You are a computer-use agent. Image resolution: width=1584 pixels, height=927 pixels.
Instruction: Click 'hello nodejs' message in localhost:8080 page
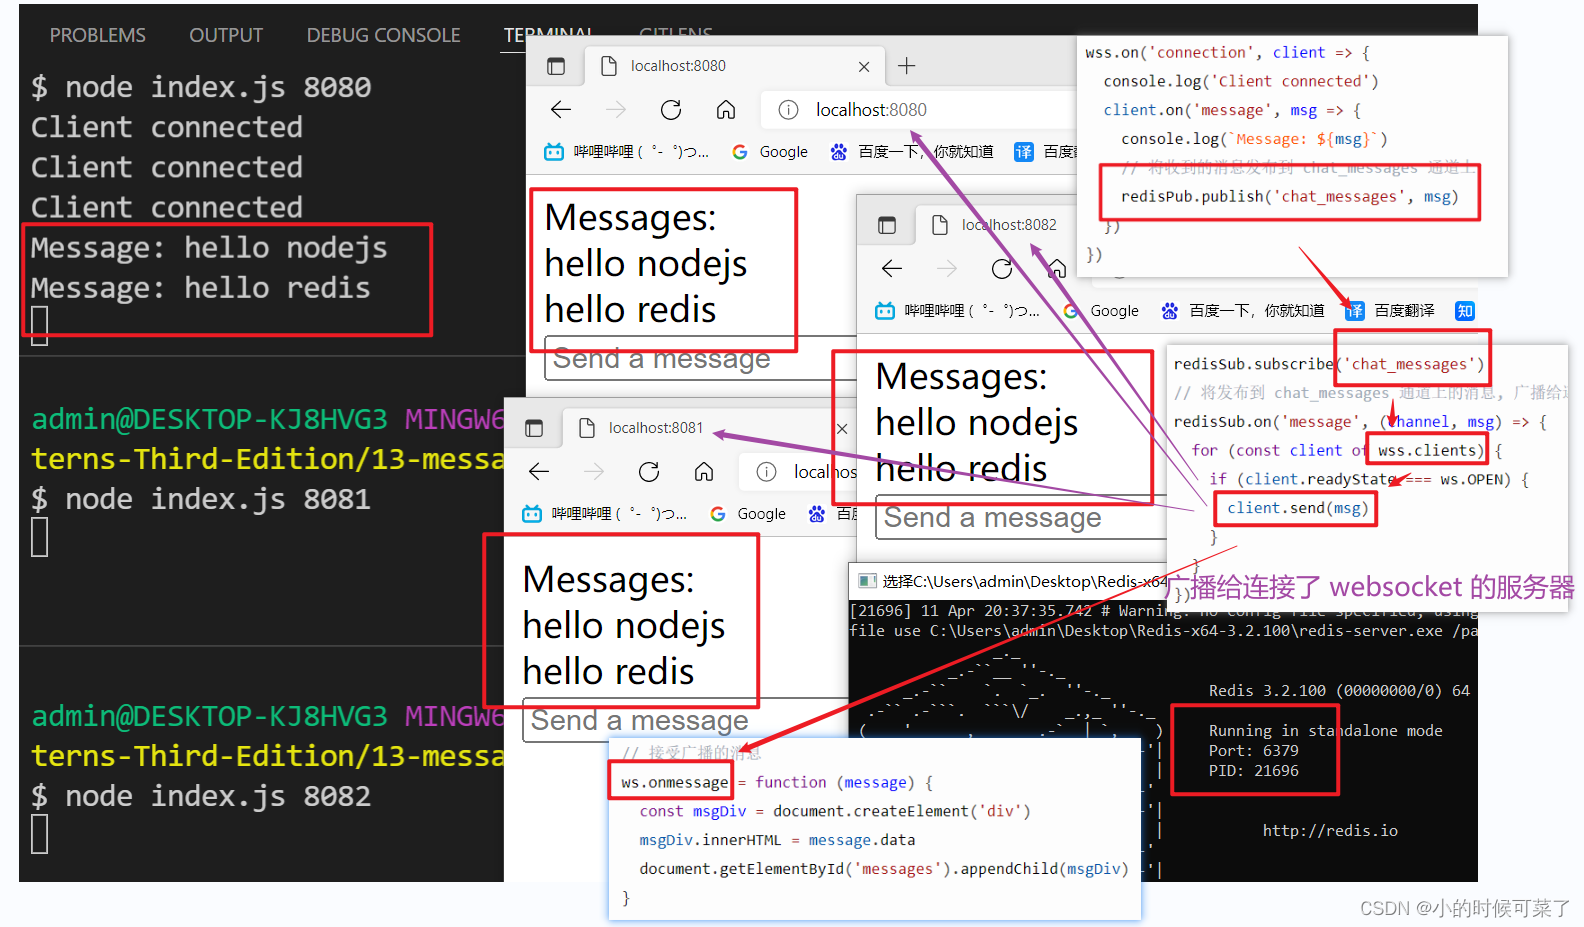click(x=646, y=264)
